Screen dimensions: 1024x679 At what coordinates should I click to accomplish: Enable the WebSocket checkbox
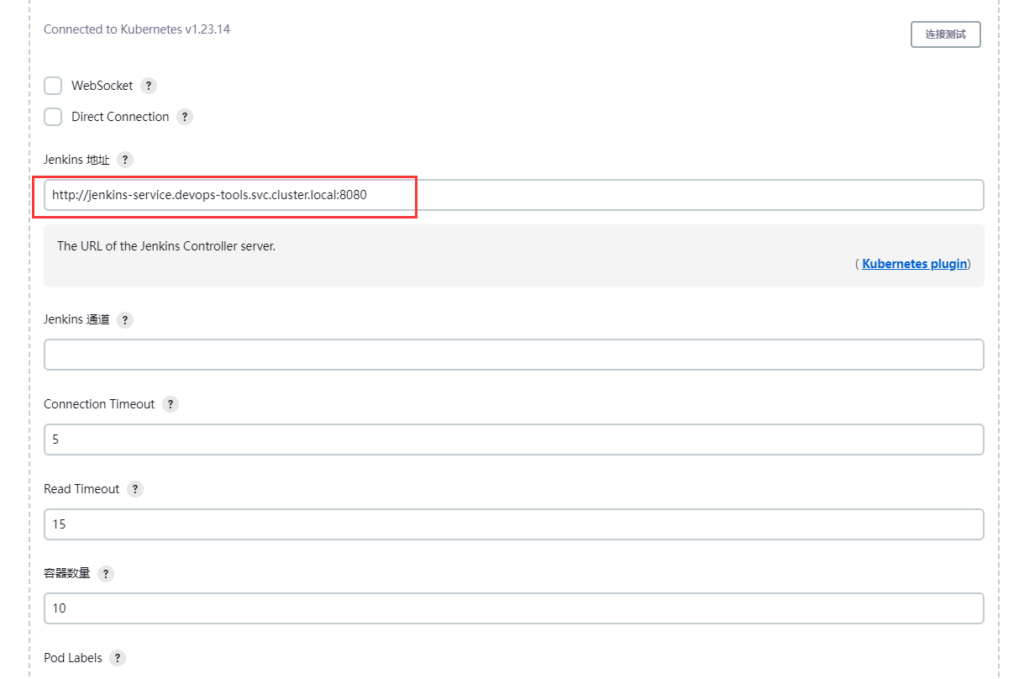[53, 86]
